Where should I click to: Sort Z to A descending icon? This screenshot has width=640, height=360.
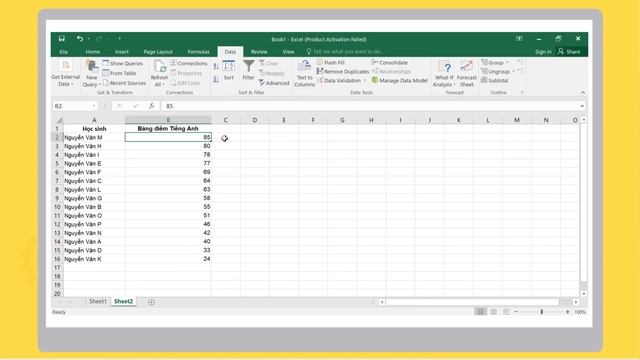tap(216, 79)
